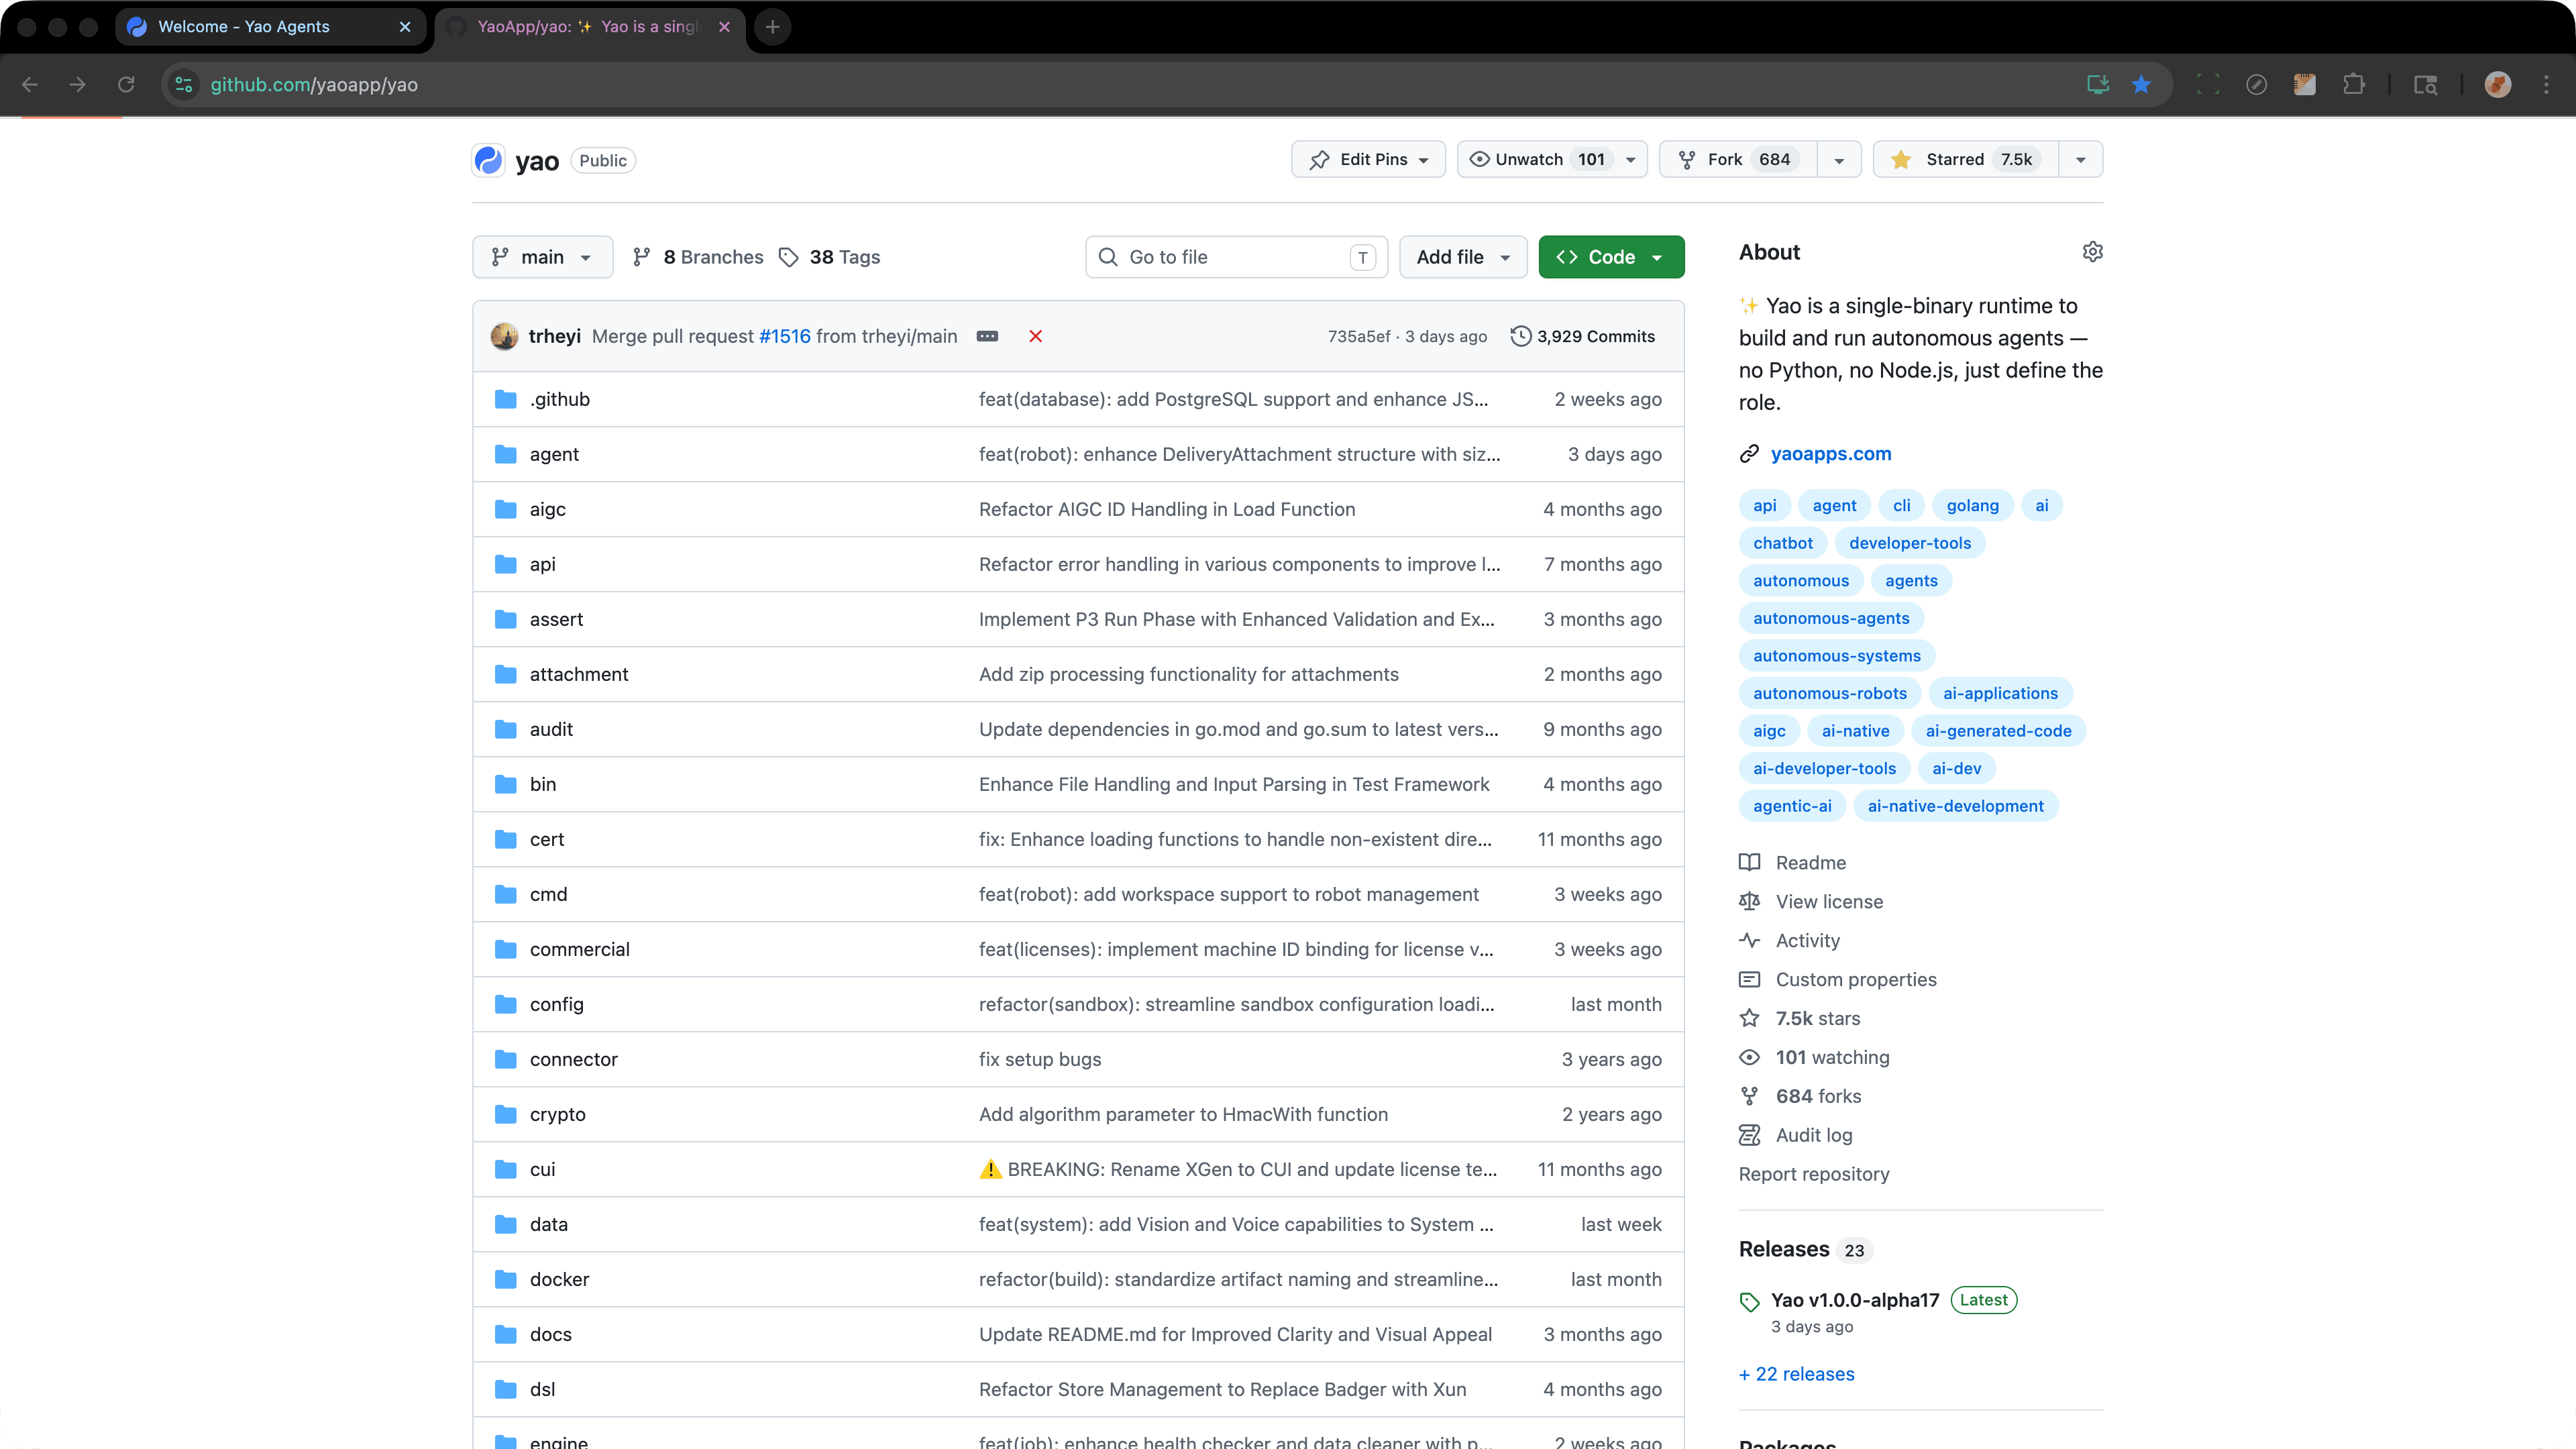2576x1449 pixels.
Task: Click the browser forward arrow
Action: click(x=78, y=85)
